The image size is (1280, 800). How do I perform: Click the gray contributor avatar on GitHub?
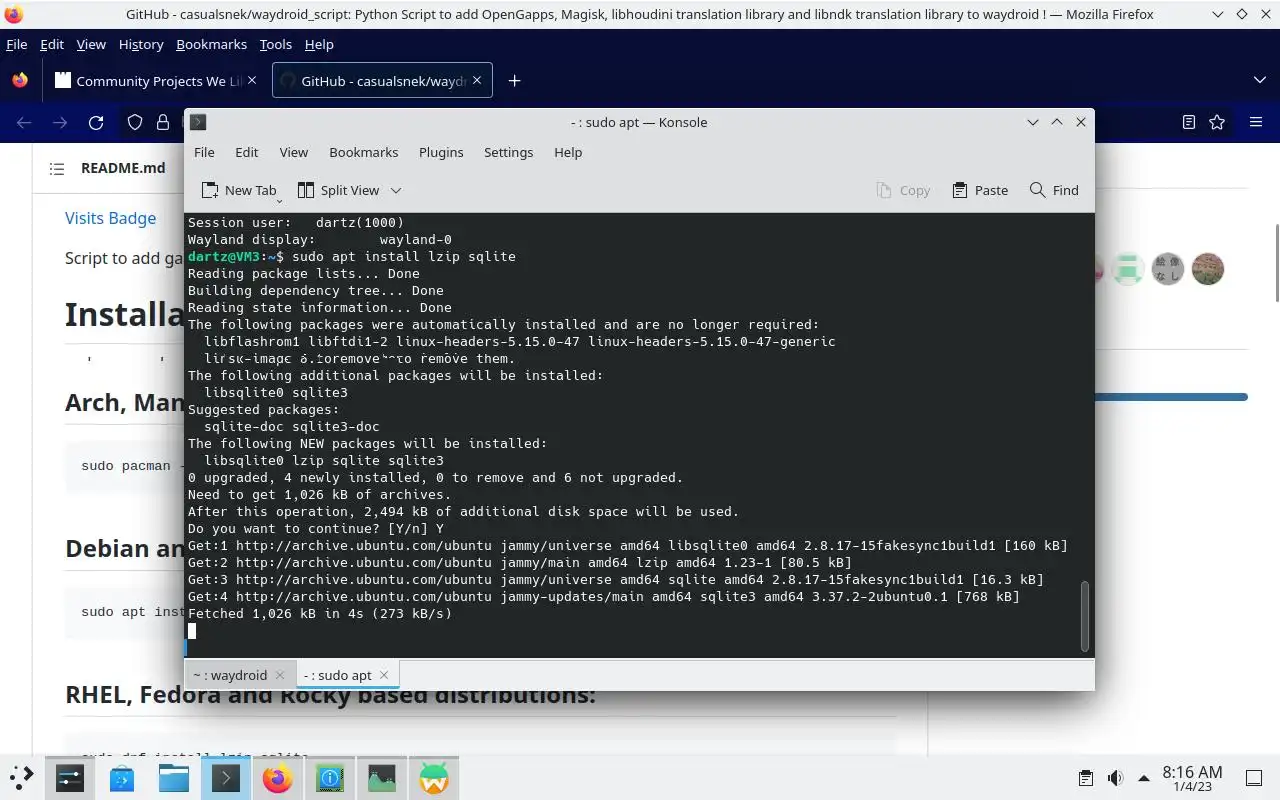pyautogui.click(x=1168, y=269)
